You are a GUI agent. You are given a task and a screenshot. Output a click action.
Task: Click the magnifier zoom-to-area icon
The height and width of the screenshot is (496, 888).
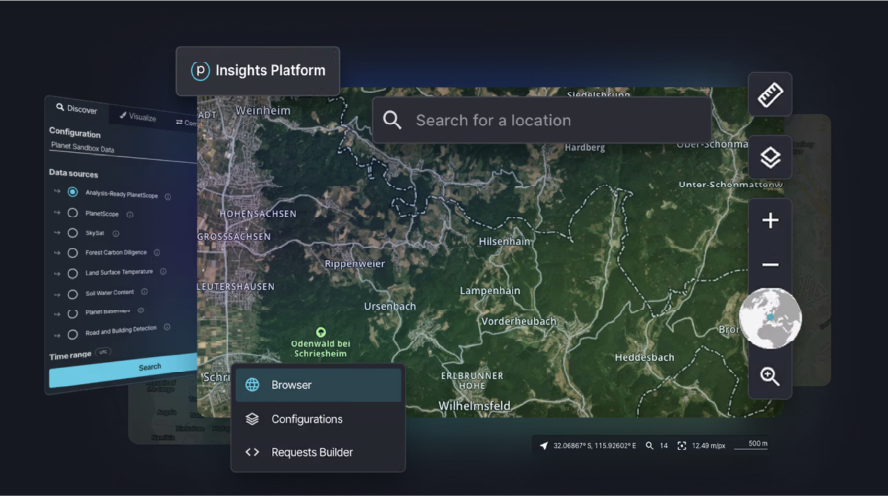pos(770,377)
